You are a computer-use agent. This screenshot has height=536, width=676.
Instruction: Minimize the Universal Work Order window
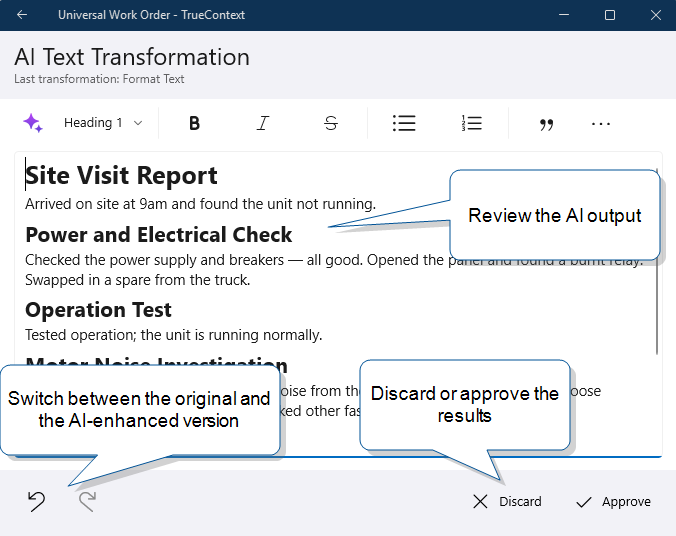tap(564, 15)
